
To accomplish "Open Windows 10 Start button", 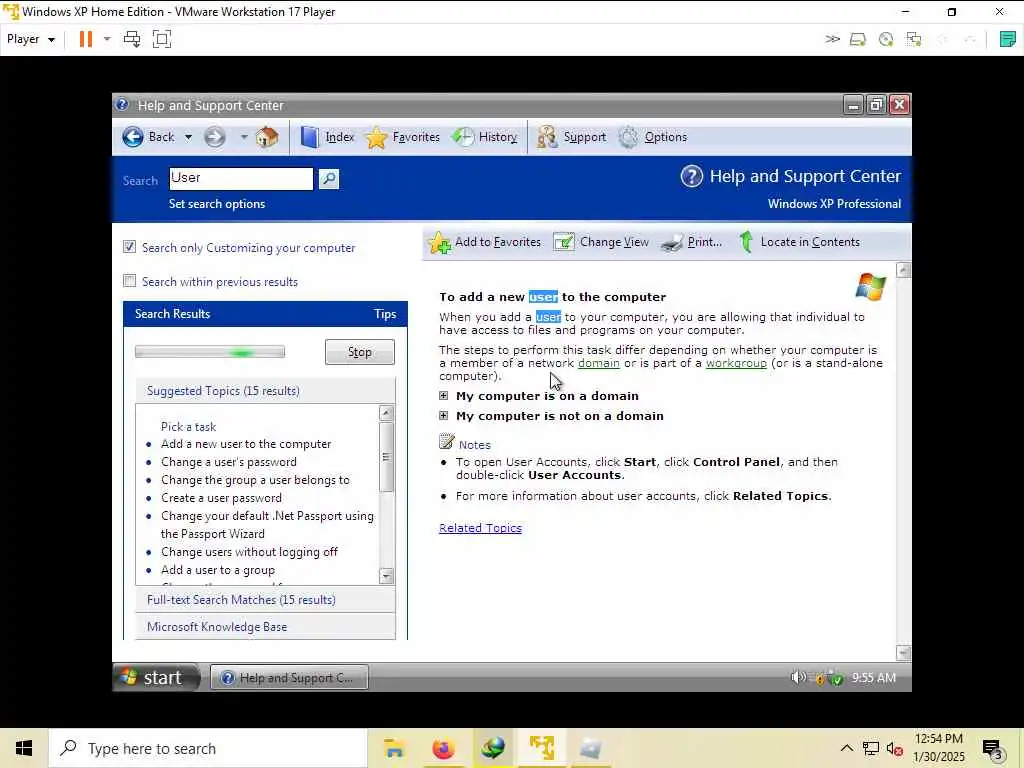I will tap(24, 748).
